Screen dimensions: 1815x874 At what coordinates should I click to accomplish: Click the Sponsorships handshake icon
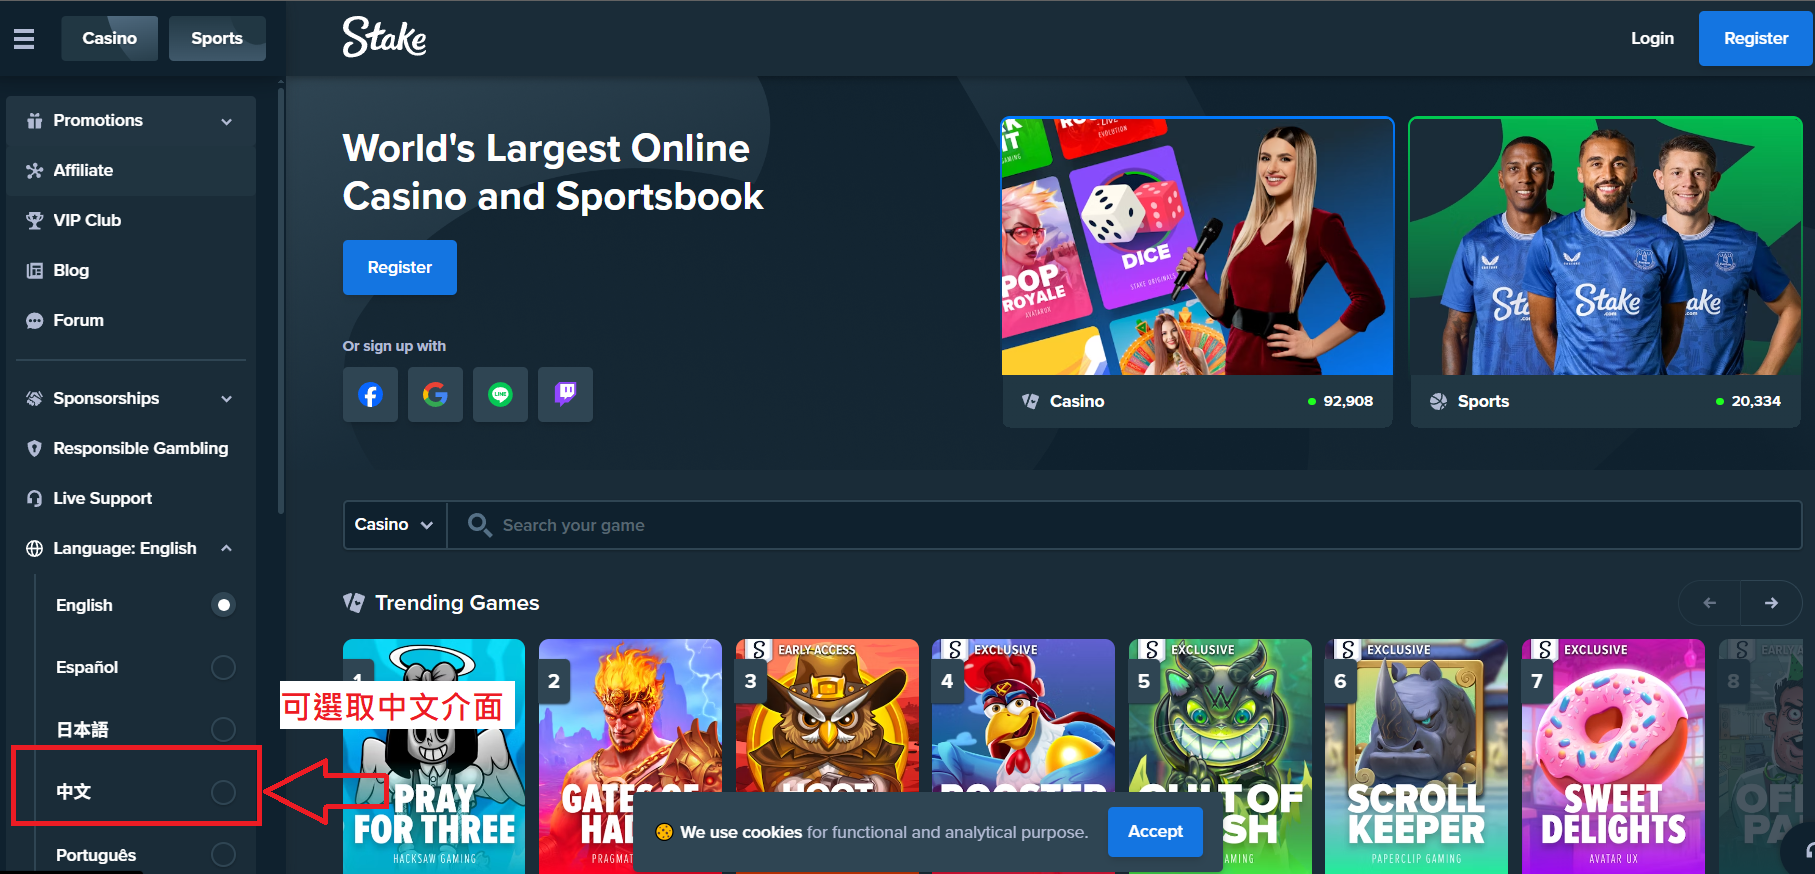pyautogui.click(x=35, y=399)
